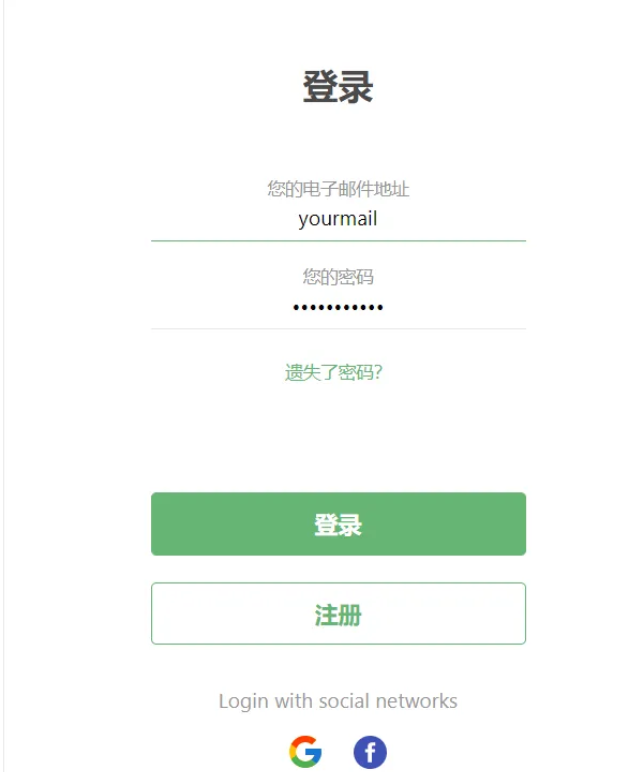Place cursor in the yourmail text

[338, 219]
